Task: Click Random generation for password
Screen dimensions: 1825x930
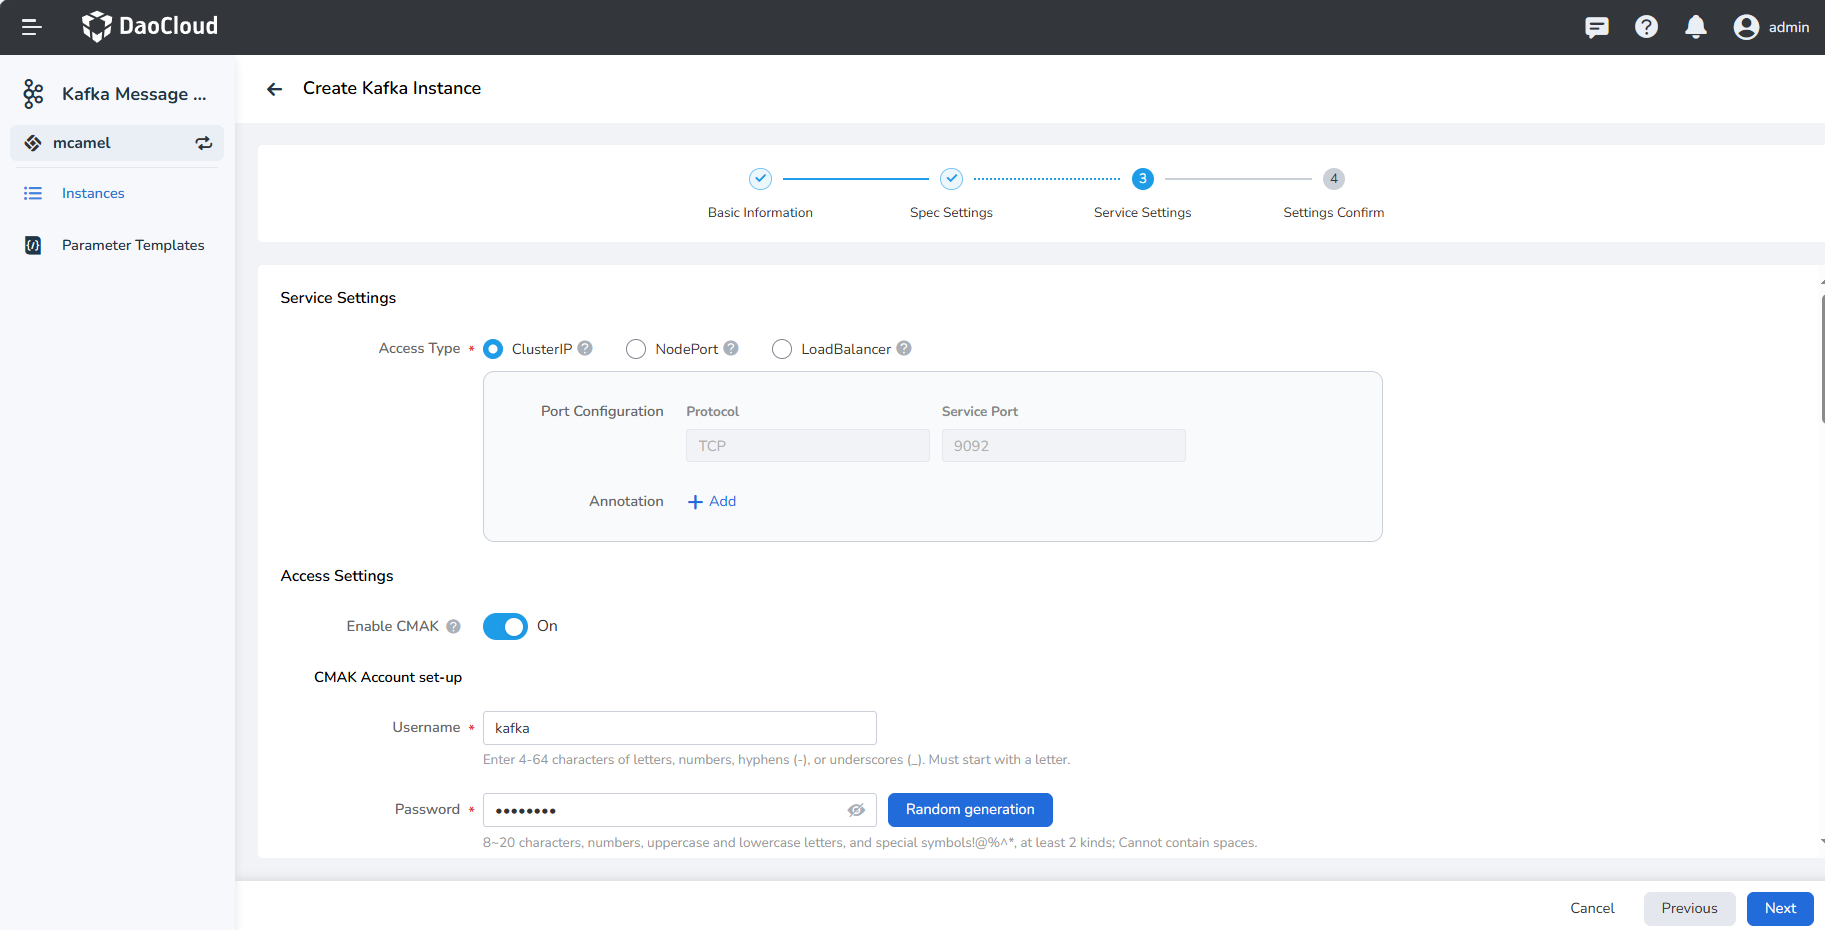Action: point(969,810)
